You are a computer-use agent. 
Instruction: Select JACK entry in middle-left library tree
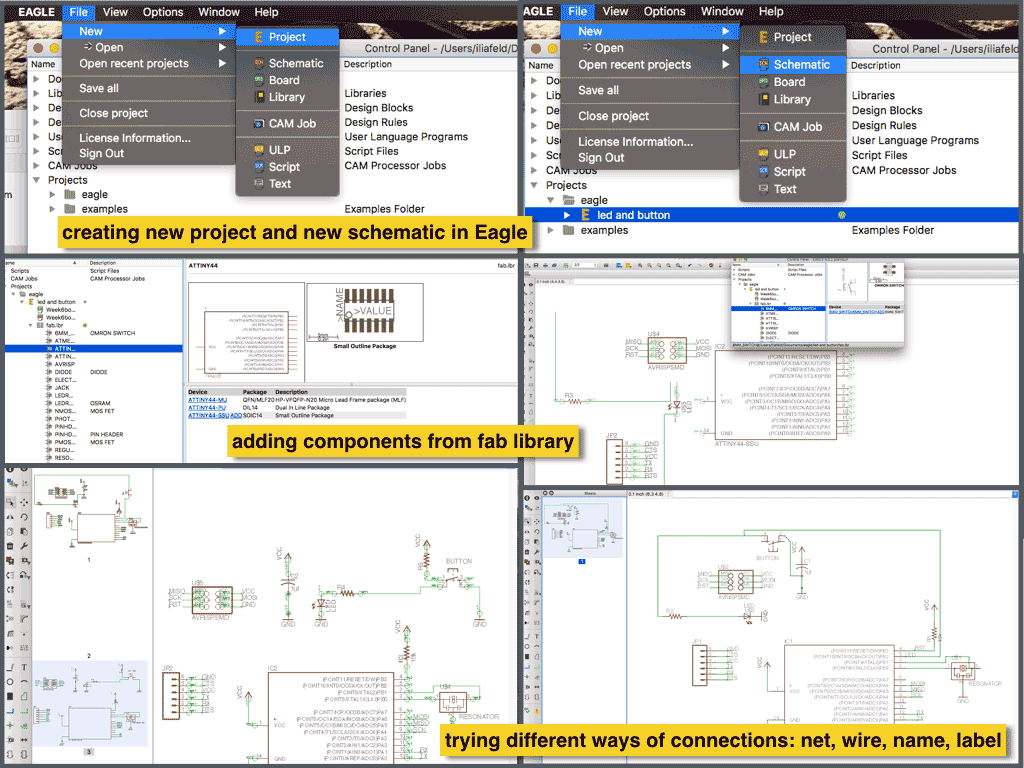tap(62, 388)
